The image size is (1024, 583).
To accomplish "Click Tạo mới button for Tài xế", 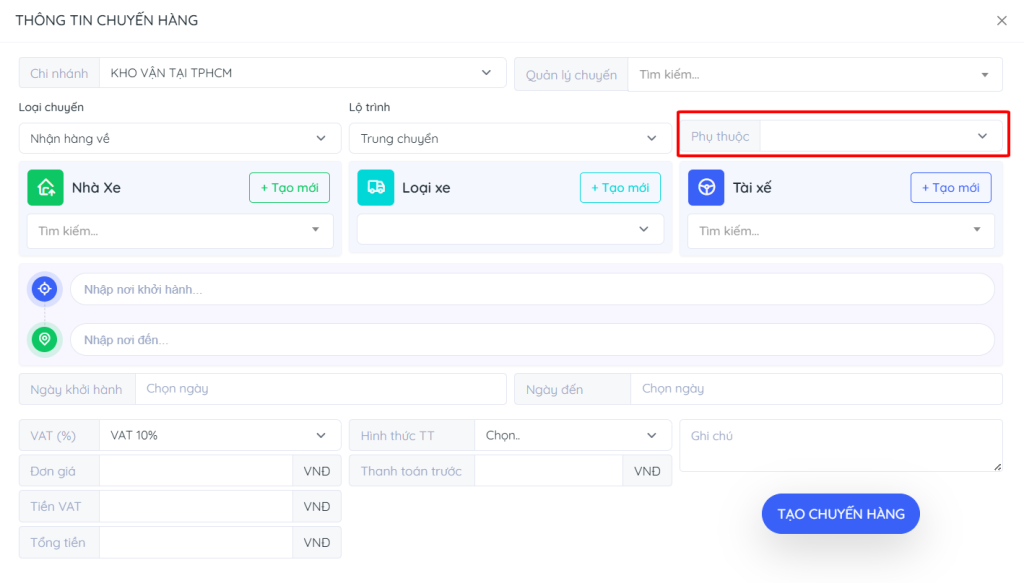I will point(950,188).
